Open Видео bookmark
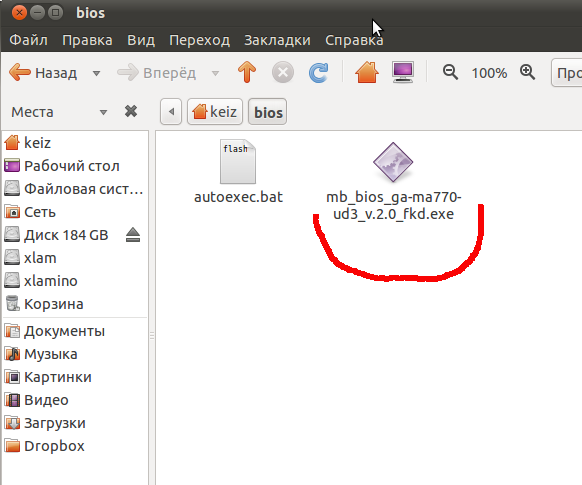 point(75,400)
